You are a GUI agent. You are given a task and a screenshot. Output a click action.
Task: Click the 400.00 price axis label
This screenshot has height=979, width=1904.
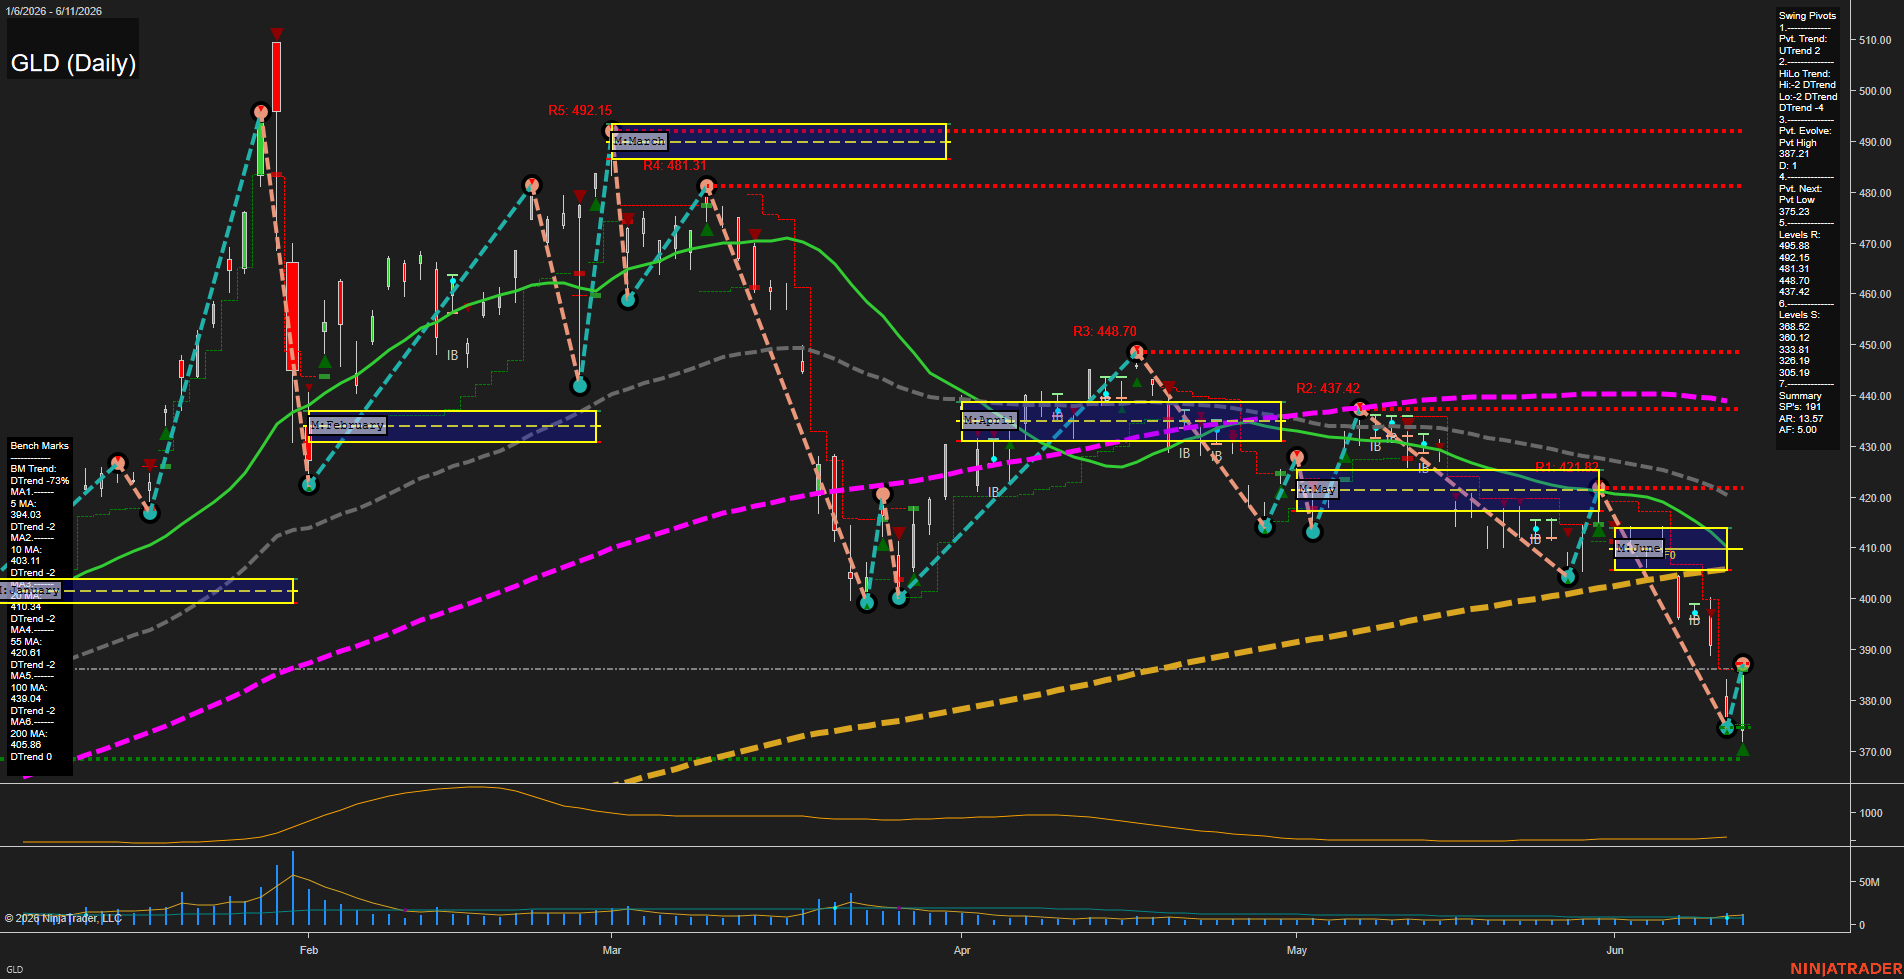[x=1875, y=599]
